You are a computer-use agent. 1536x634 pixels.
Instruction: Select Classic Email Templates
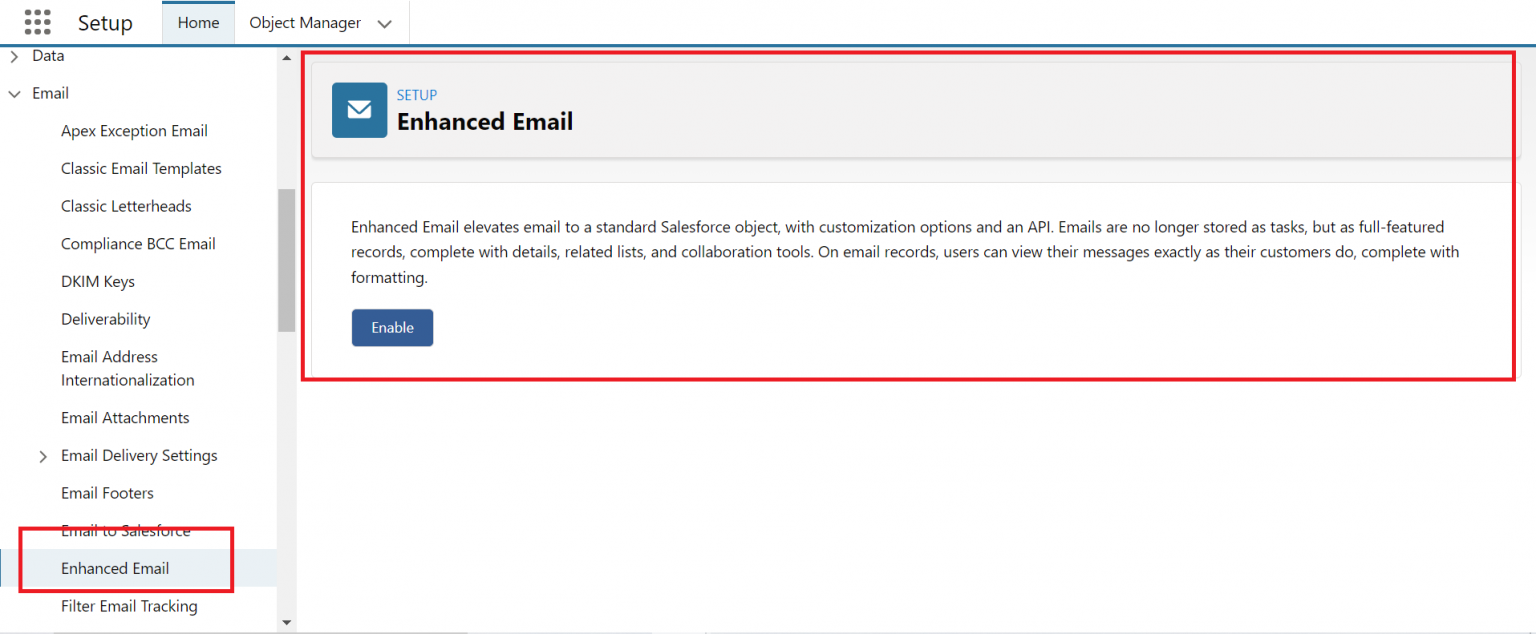click(141, 168)
